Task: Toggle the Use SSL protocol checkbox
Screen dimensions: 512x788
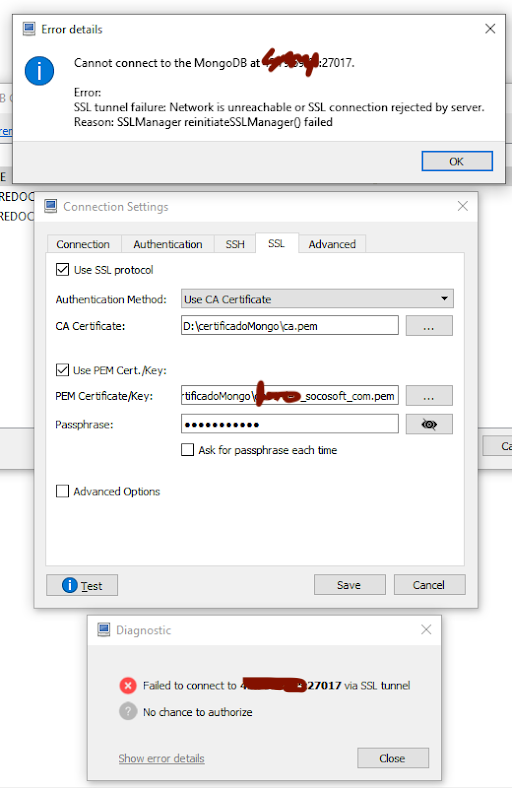Action: point(62,270)
